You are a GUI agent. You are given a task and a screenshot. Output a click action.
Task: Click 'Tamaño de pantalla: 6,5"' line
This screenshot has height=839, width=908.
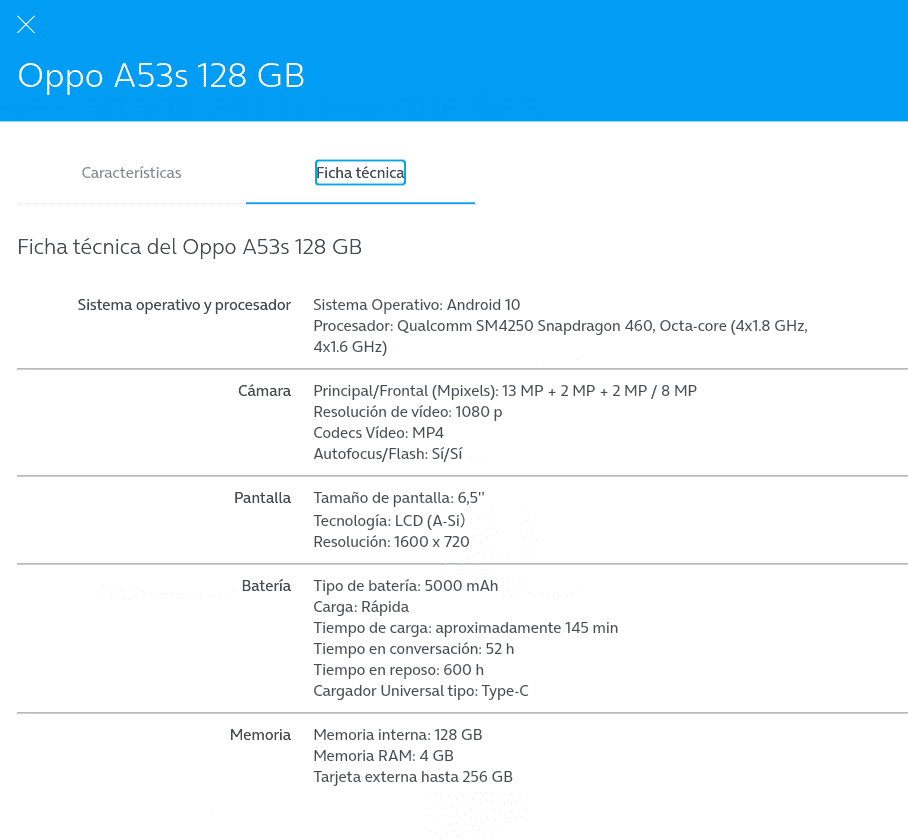[x=398, y=498]
